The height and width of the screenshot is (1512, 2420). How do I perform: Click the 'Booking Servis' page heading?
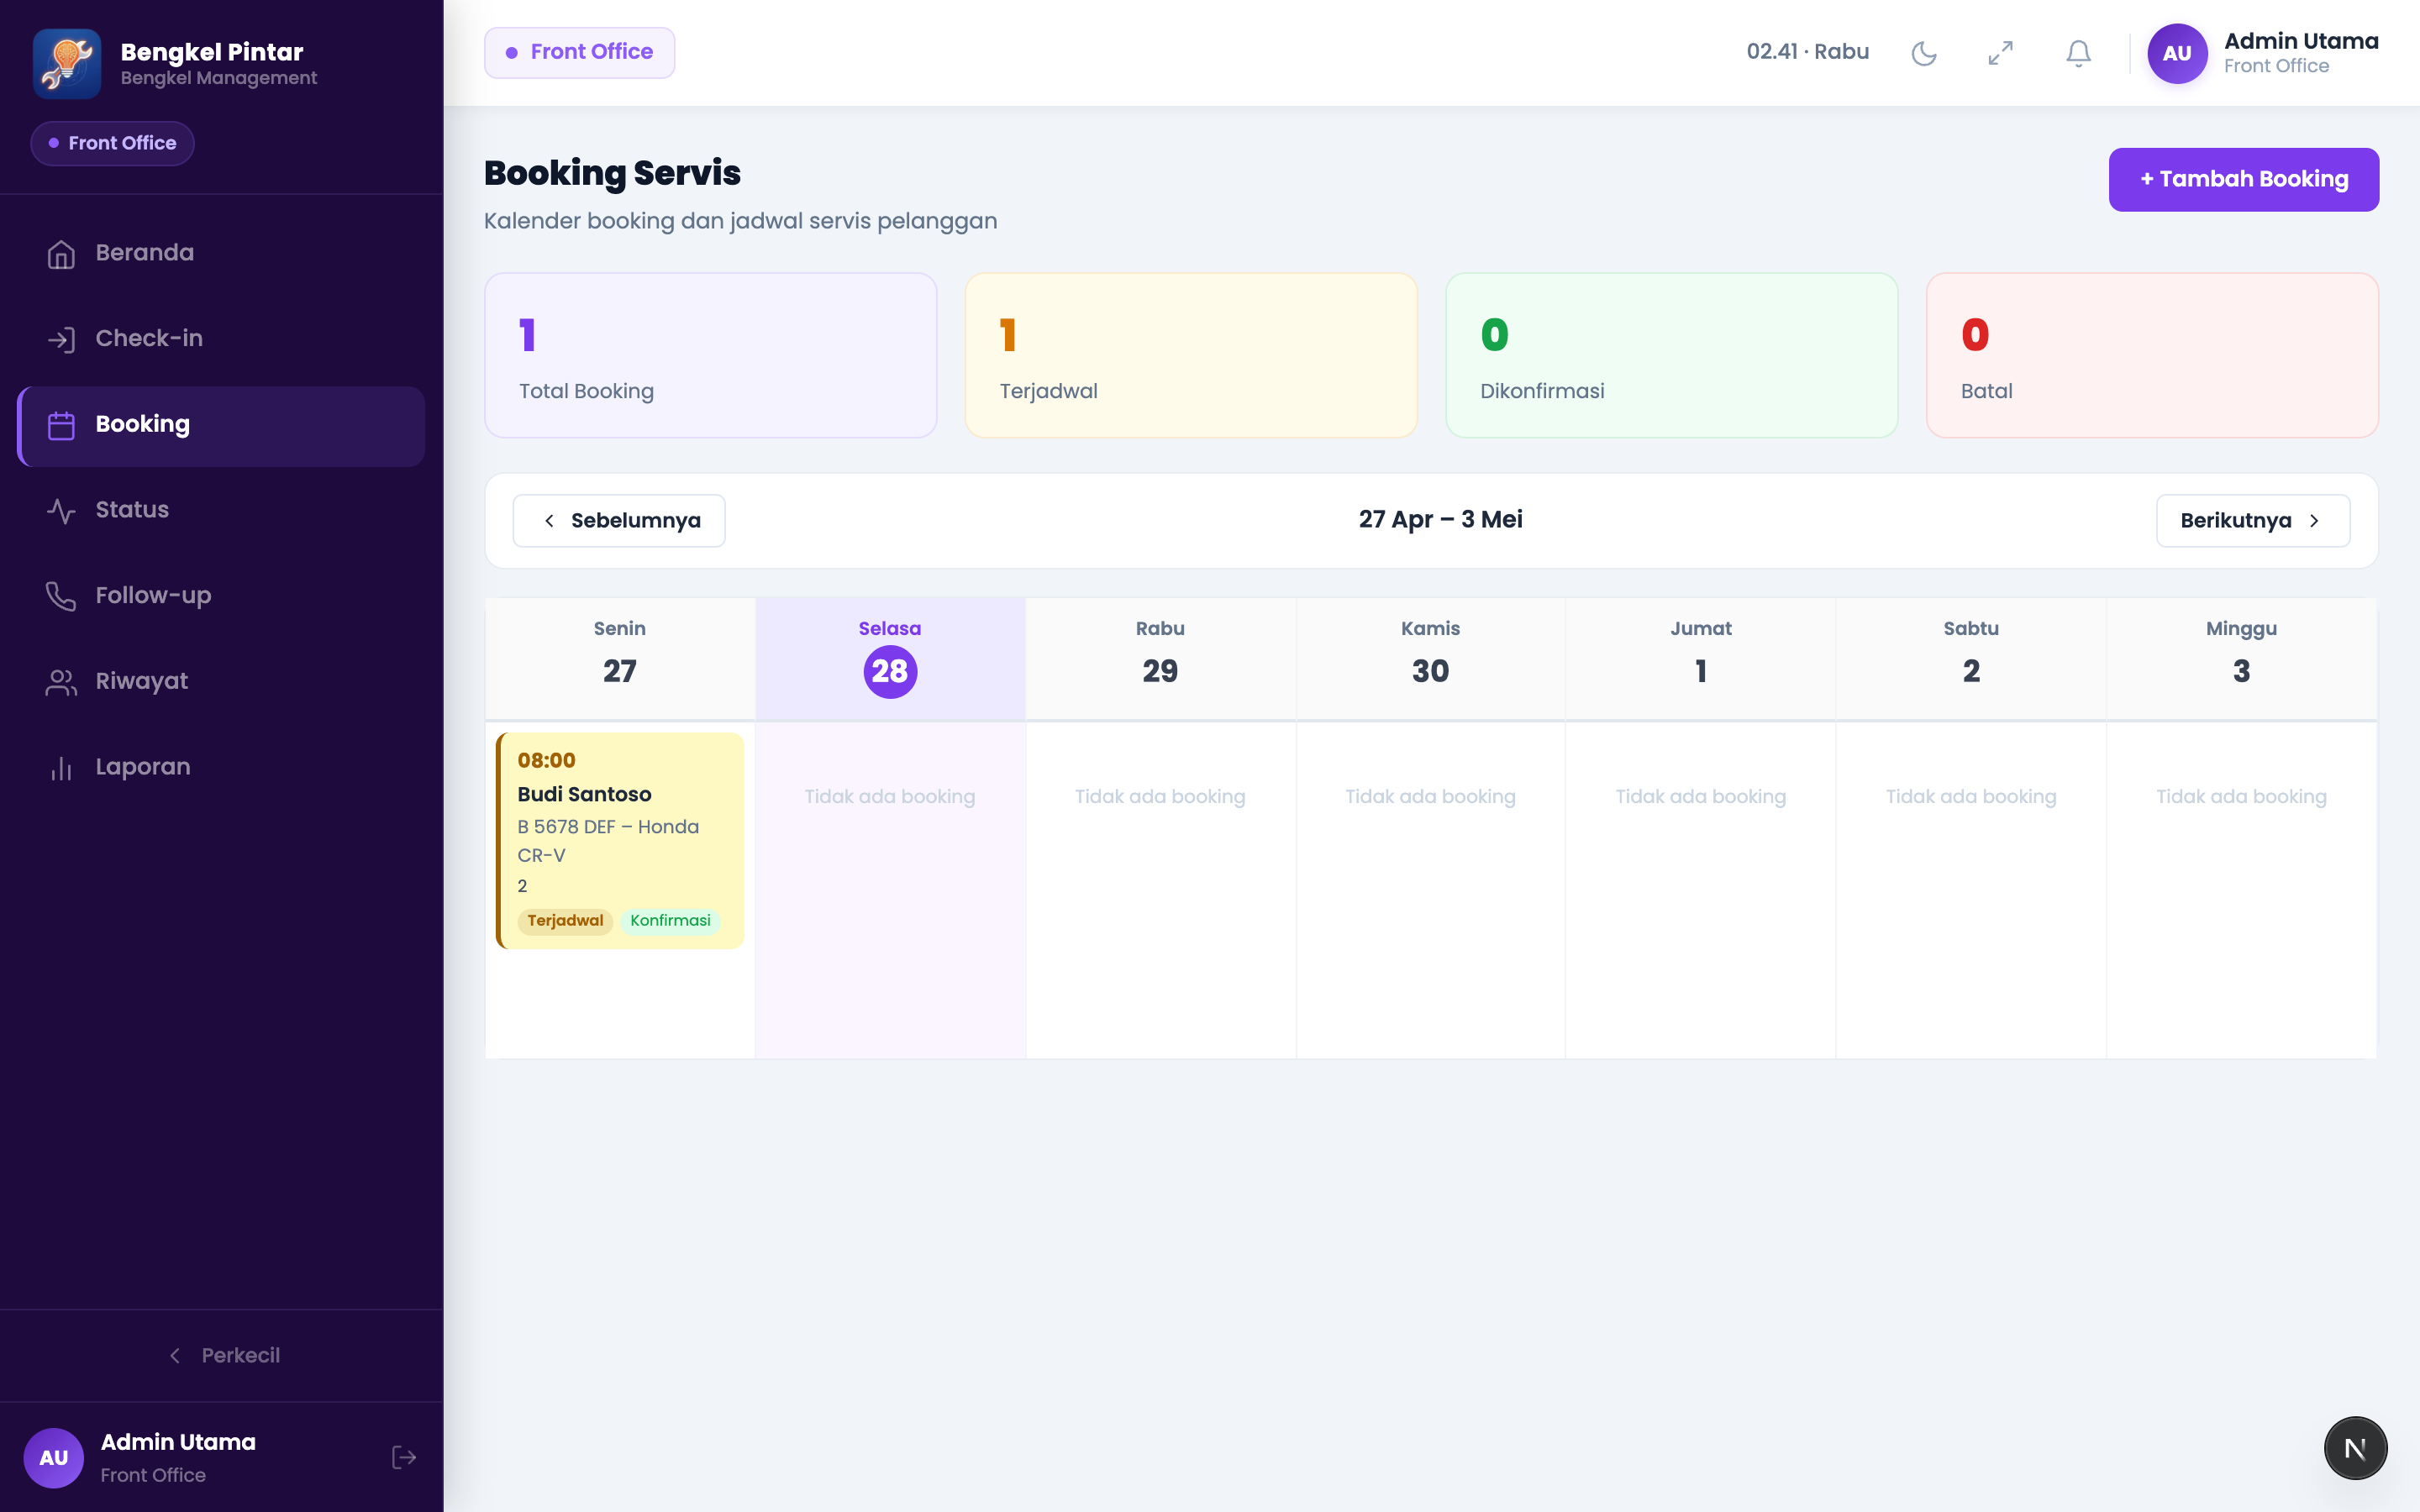tap(612, 174)
